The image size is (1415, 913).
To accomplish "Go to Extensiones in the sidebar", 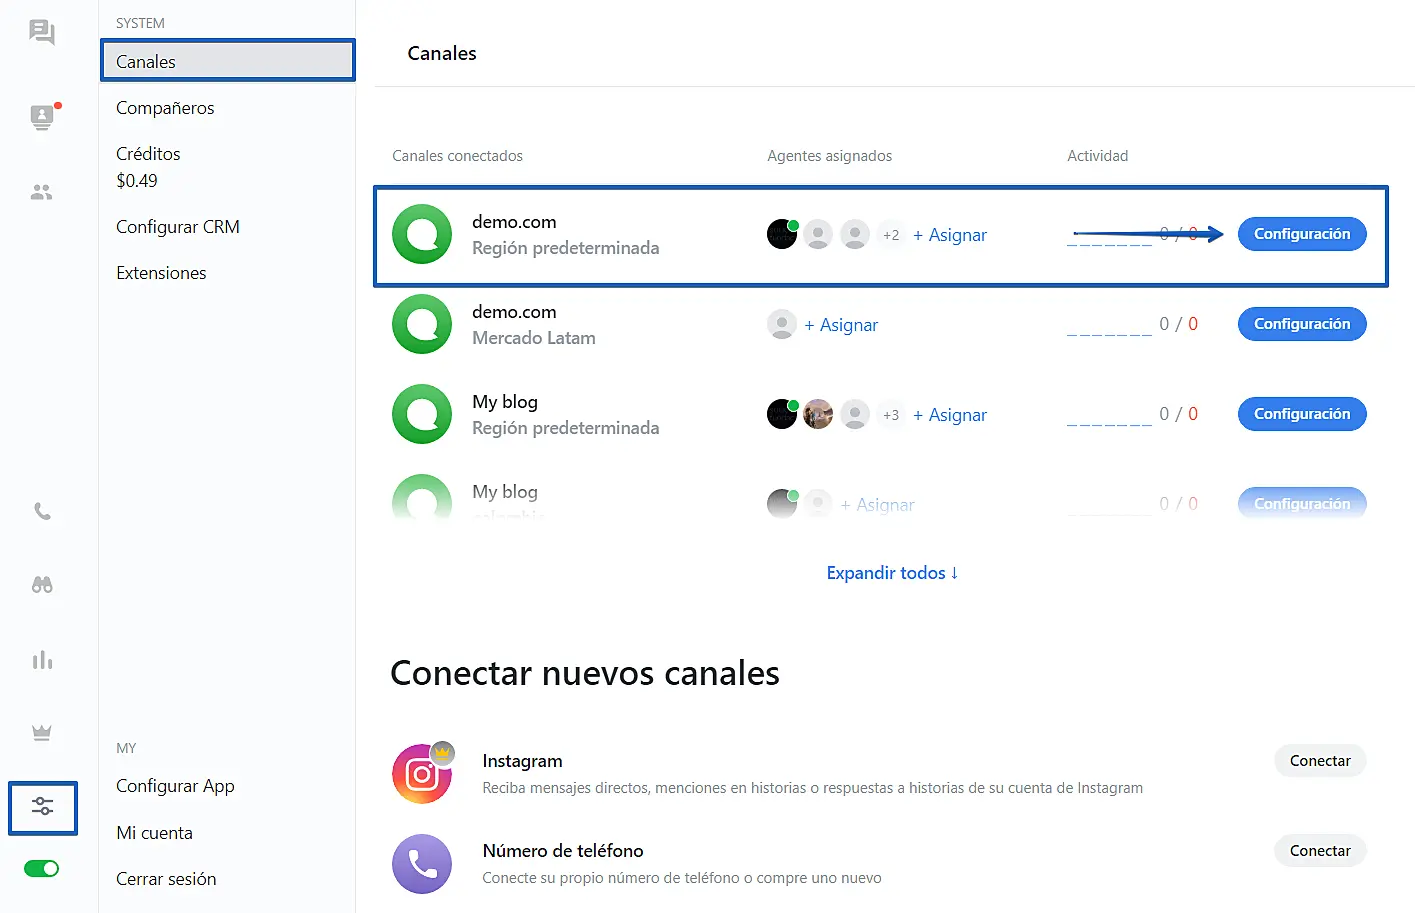I will pyautogui.click(x=161, y=273).
